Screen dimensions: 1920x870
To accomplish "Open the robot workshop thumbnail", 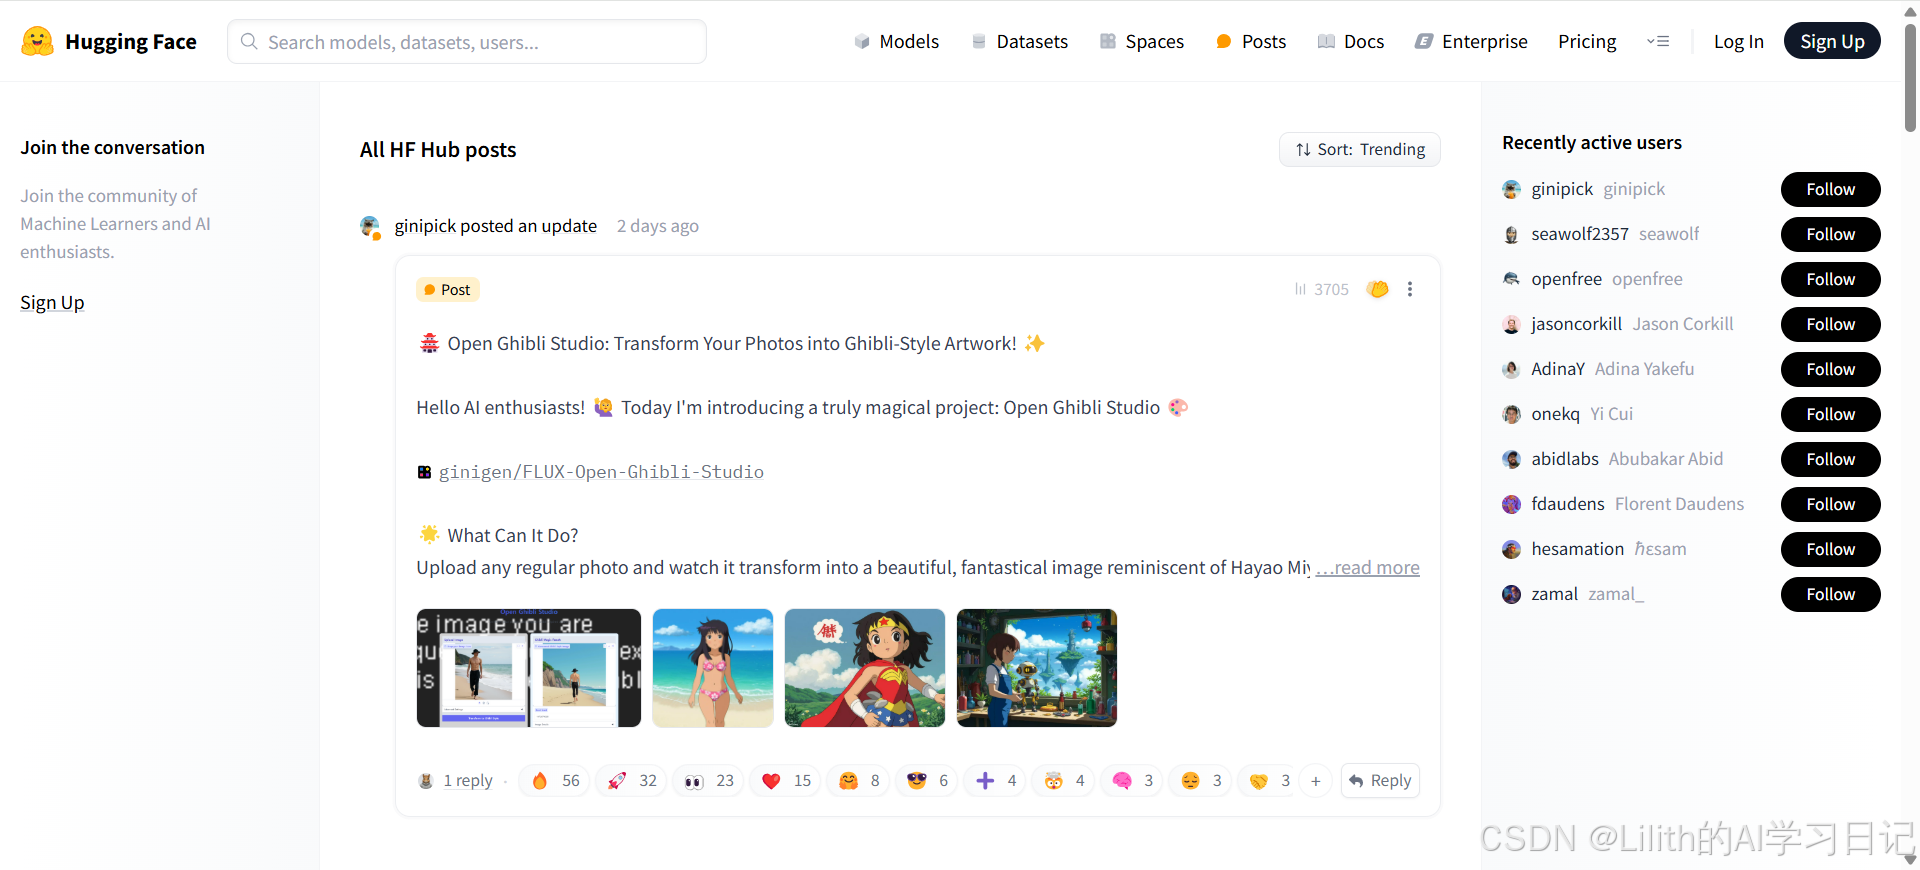I will click(x=1037, y=668).
